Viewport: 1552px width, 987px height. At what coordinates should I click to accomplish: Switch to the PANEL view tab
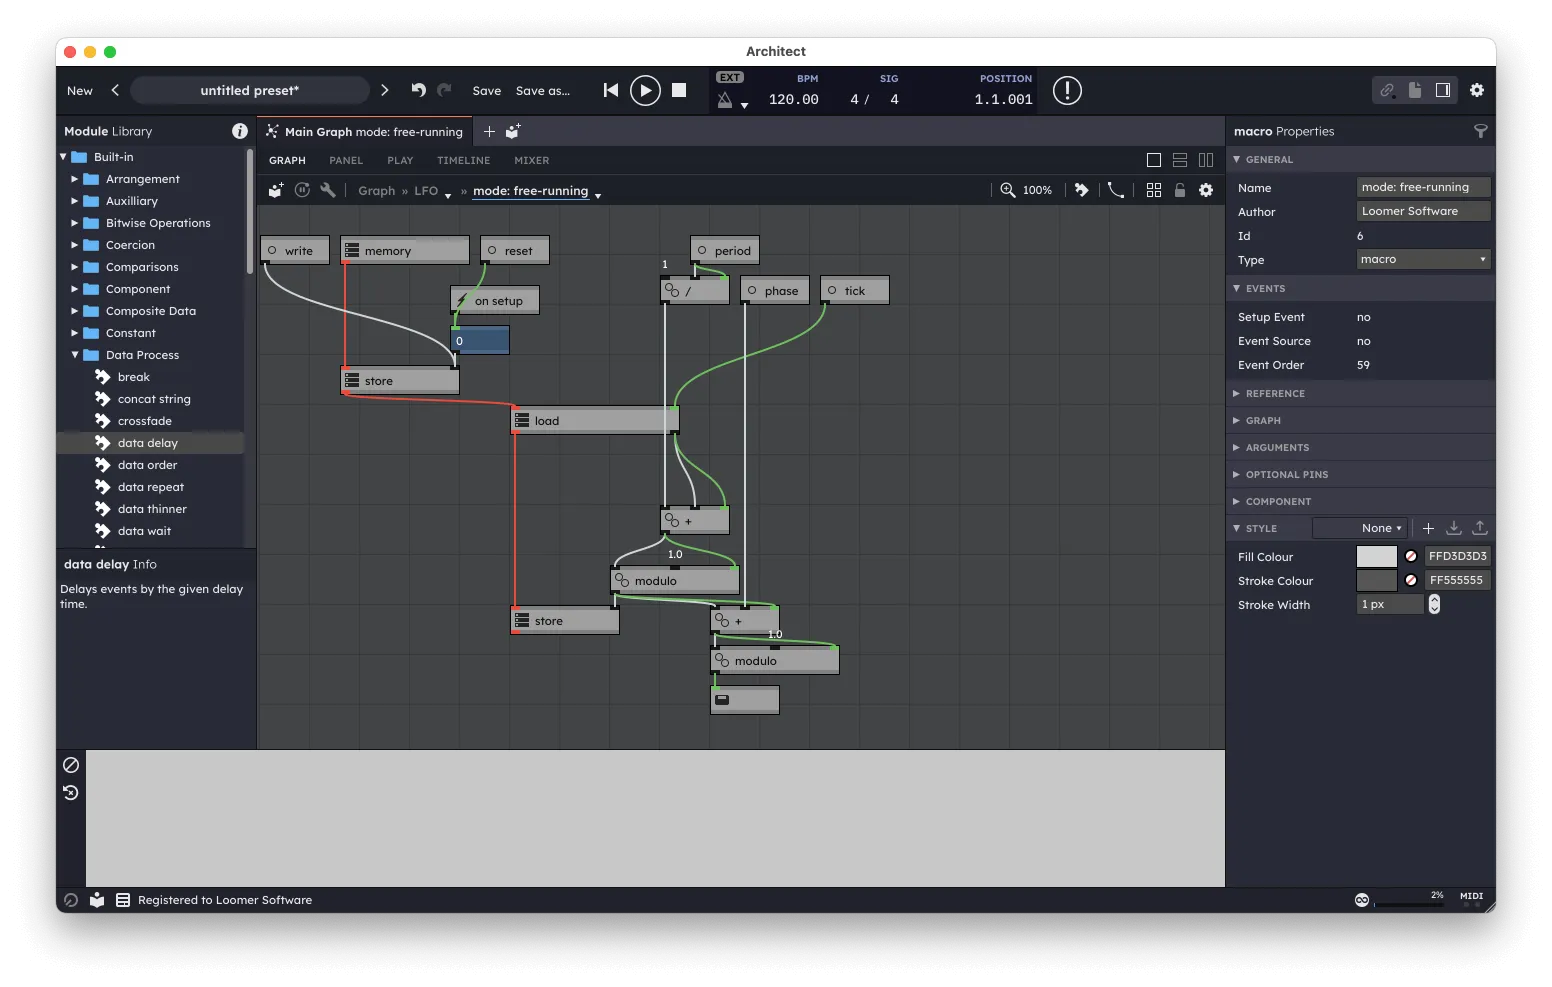coord(346,160)
